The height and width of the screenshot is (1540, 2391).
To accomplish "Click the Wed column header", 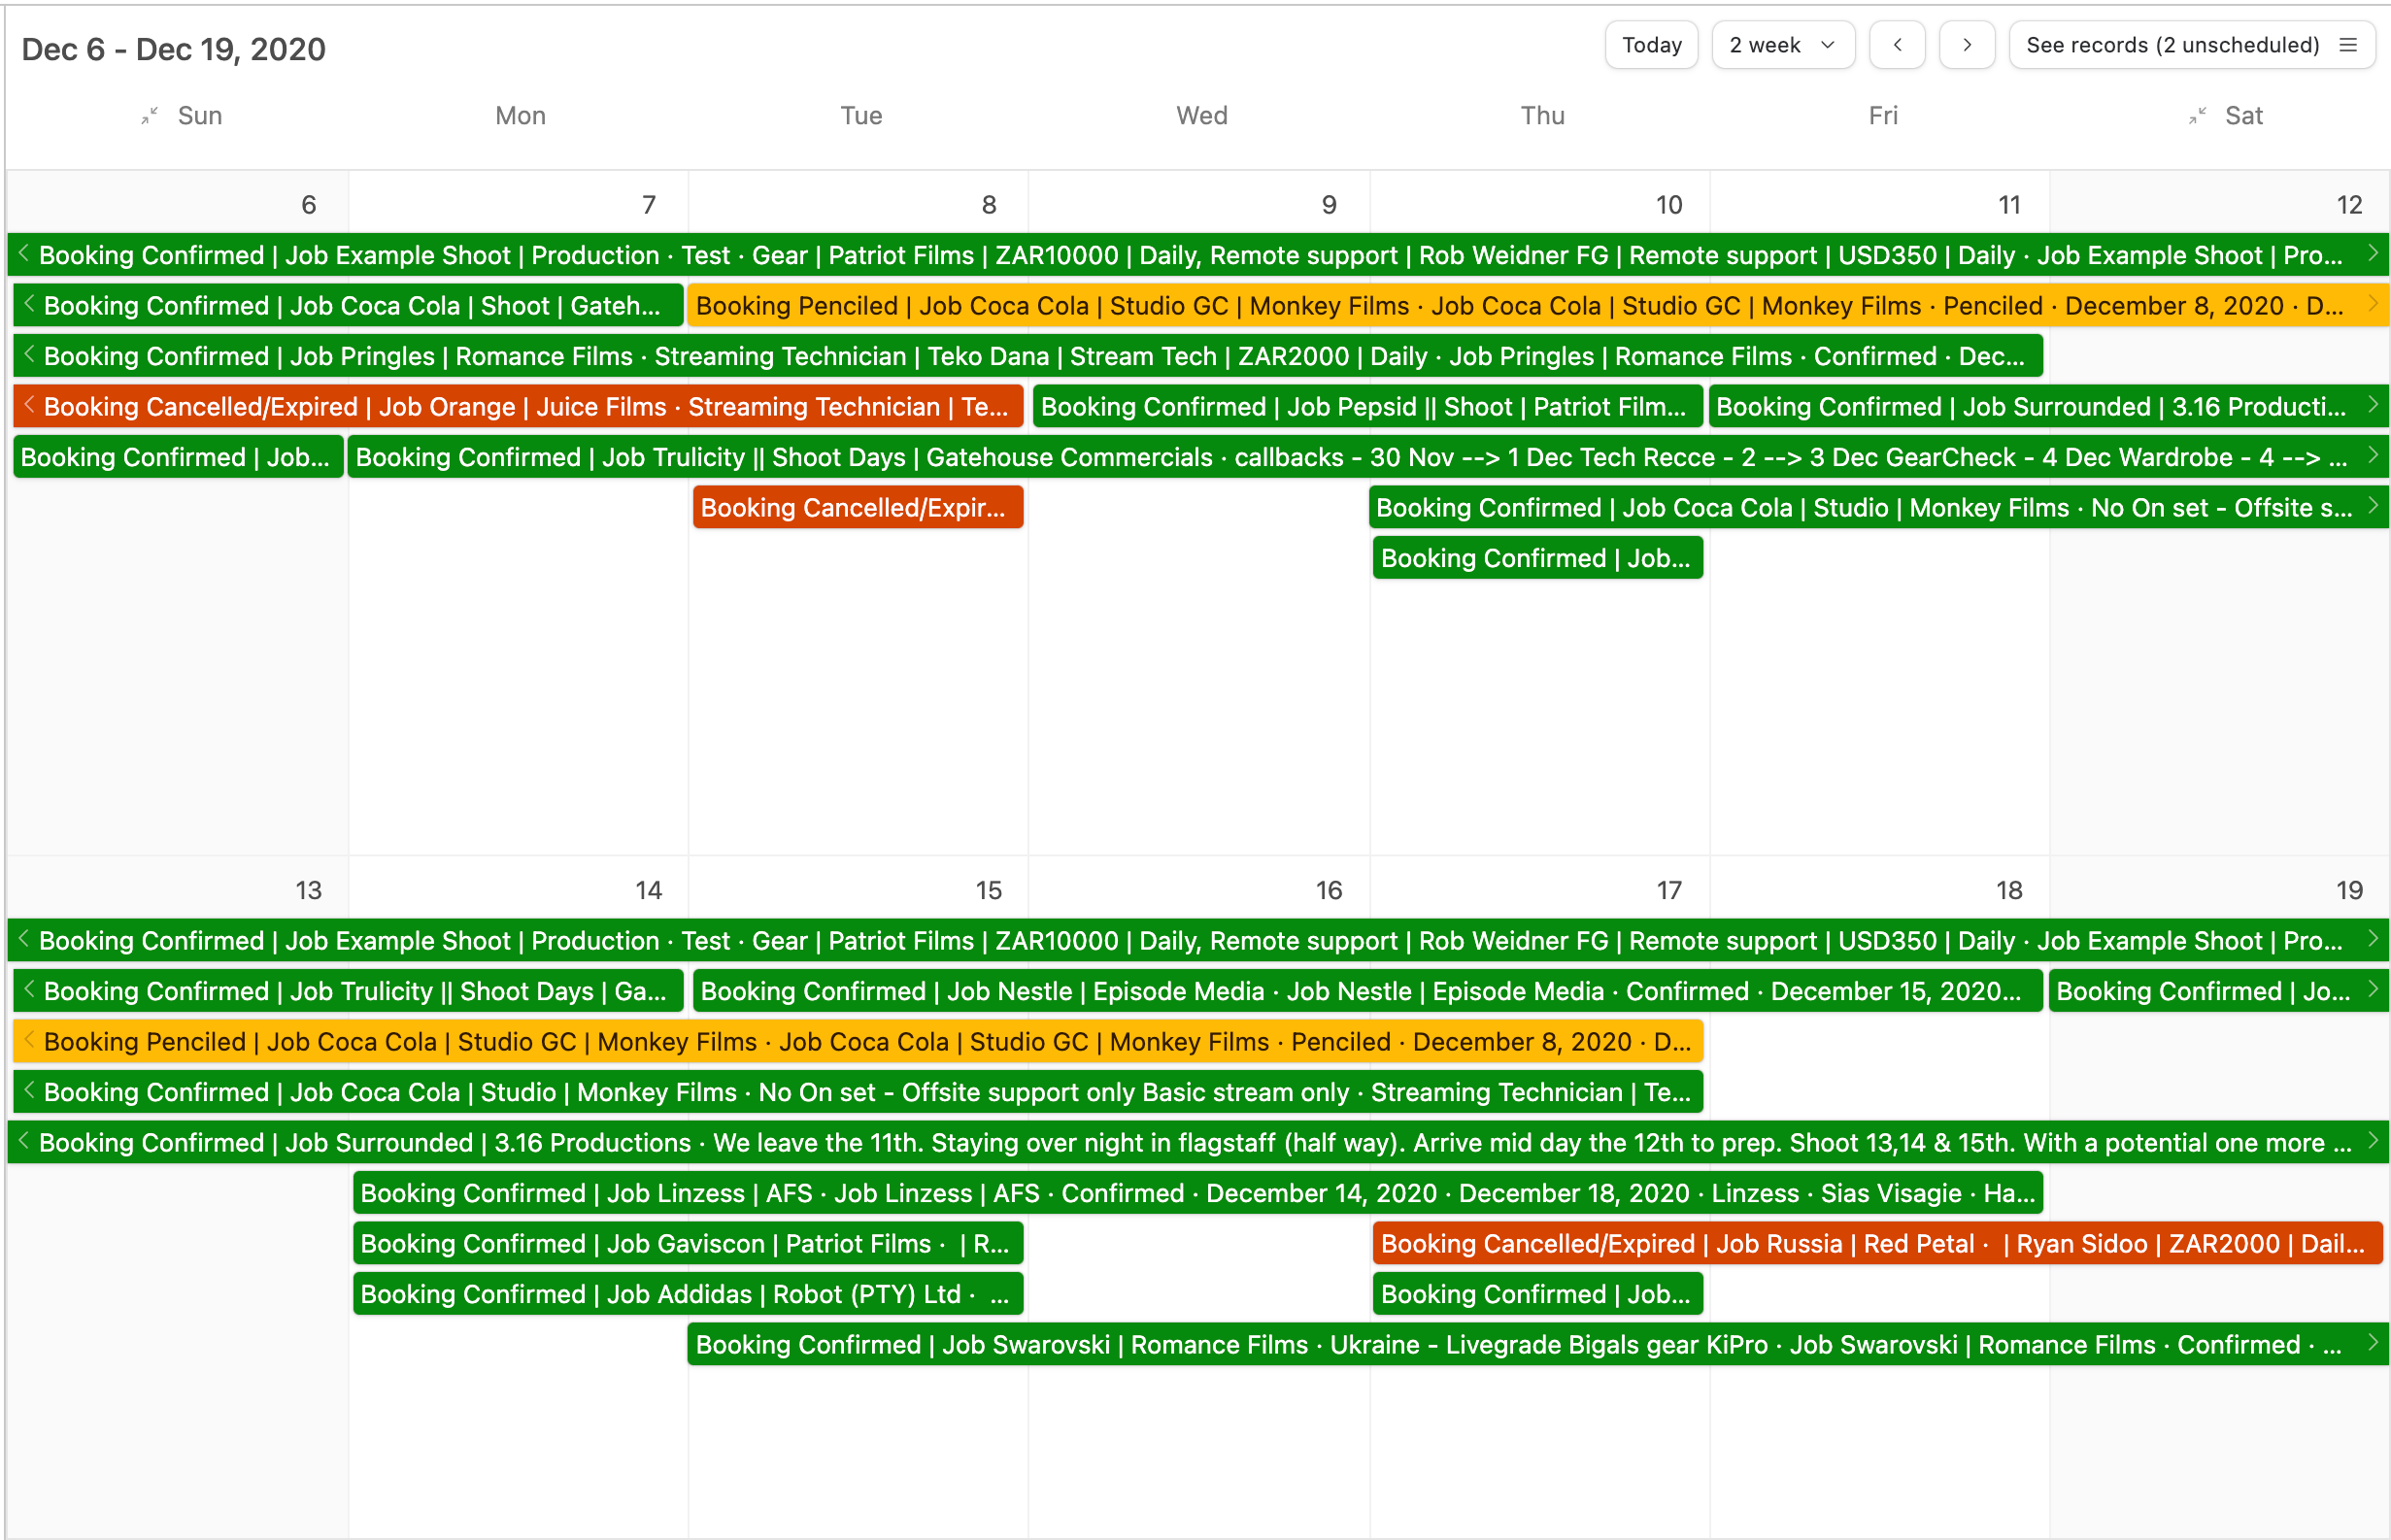I will pyautogui.click(x=1202, y=116).
